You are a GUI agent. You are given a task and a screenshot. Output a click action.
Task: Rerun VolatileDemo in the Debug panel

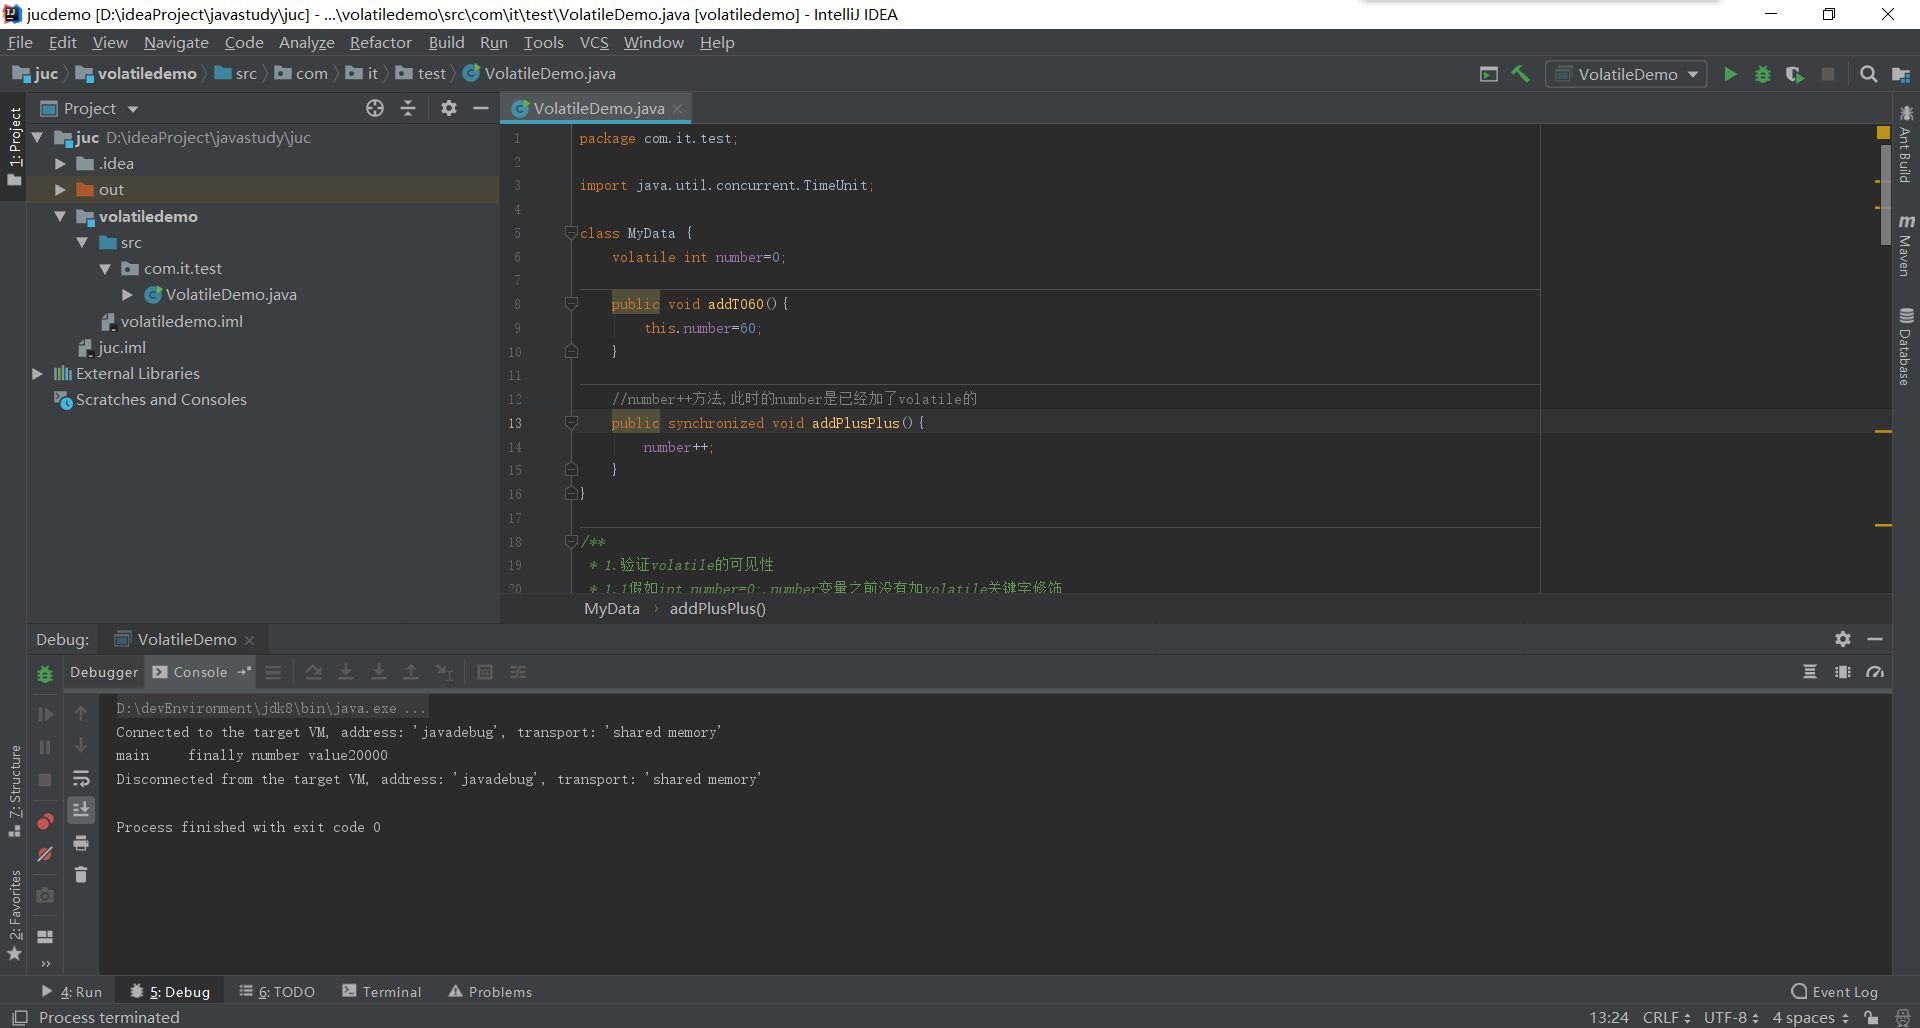[45, 674]
